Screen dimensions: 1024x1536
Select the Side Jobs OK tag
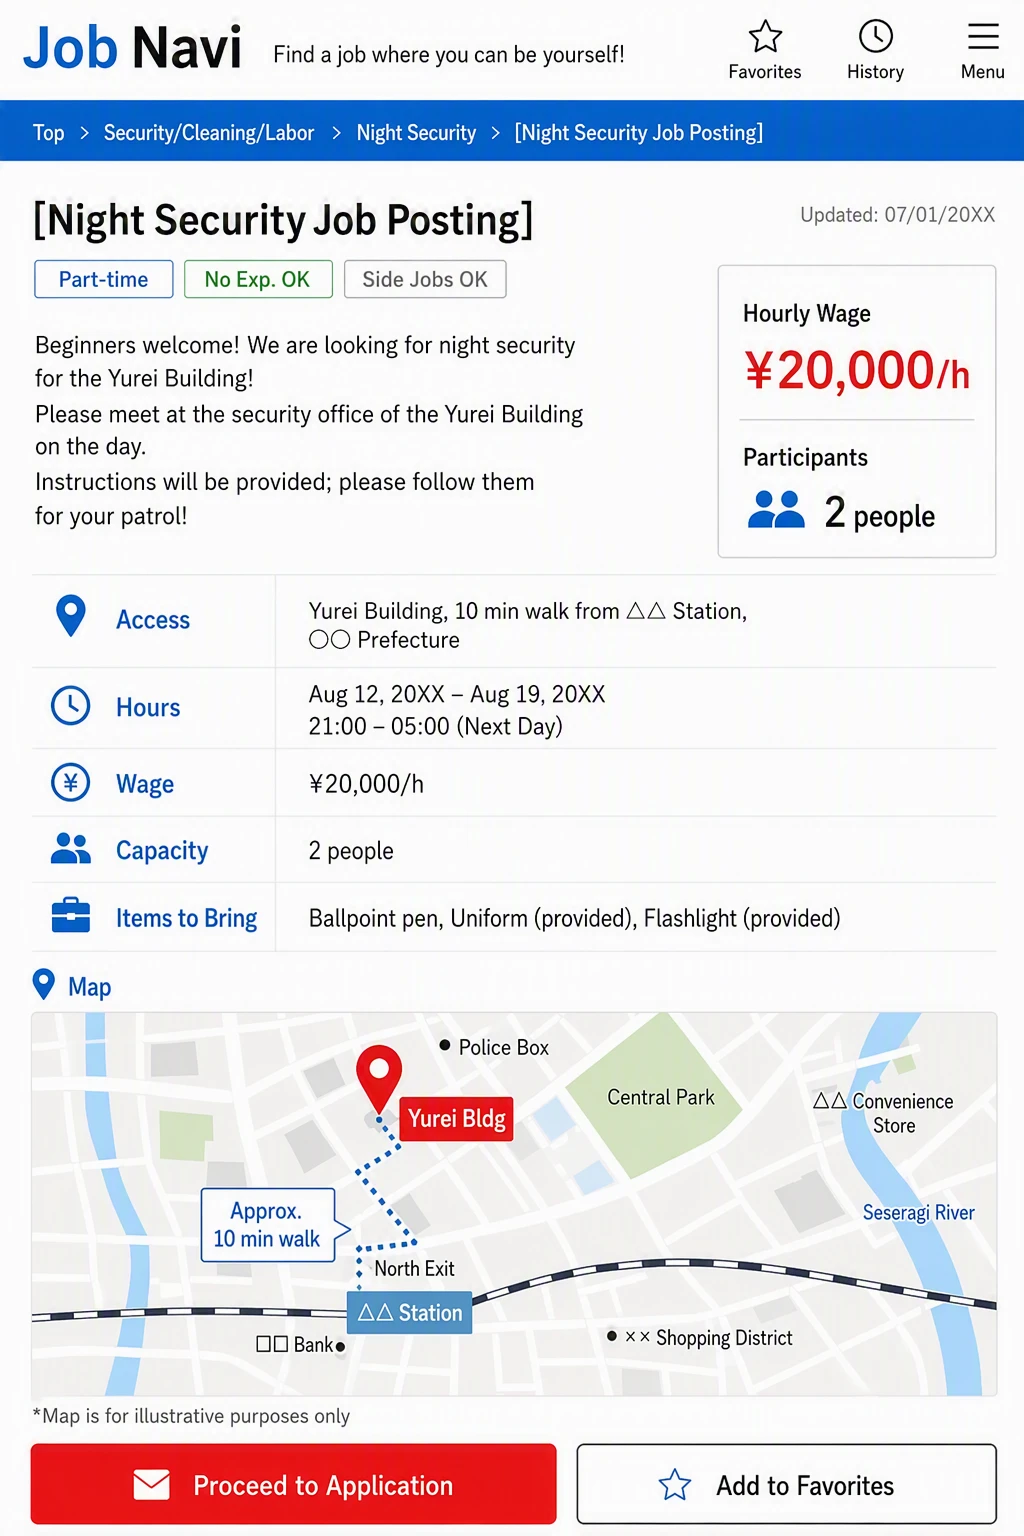coord(425,279)
